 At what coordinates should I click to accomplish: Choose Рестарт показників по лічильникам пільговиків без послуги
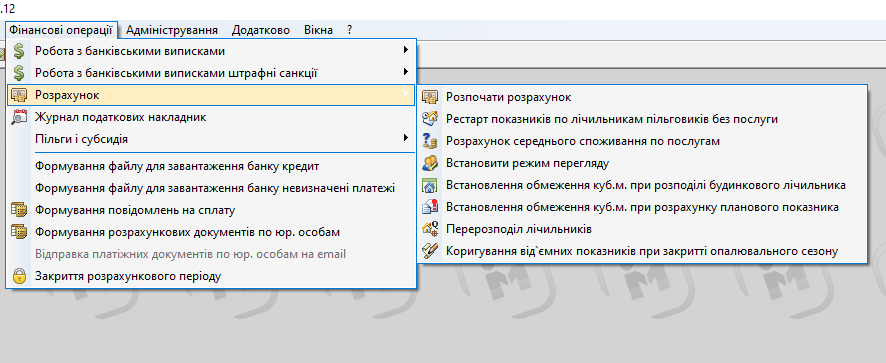(x=642, y=119)
